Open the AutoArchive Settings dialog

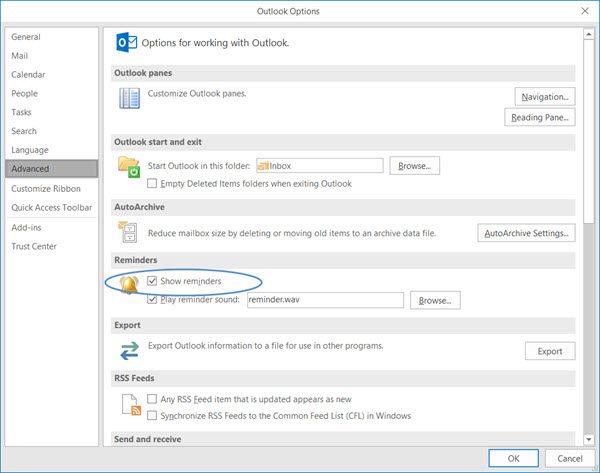pos(526,233)
